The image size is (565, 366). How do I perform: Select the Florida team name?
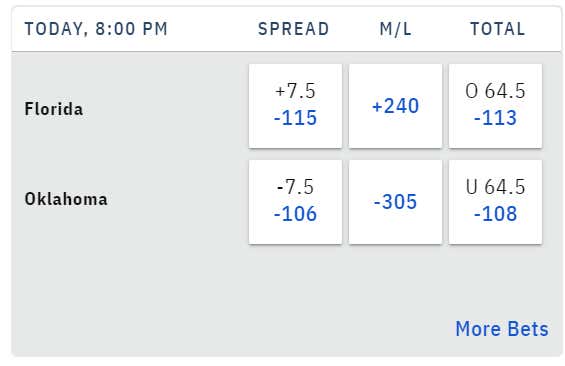54,109
